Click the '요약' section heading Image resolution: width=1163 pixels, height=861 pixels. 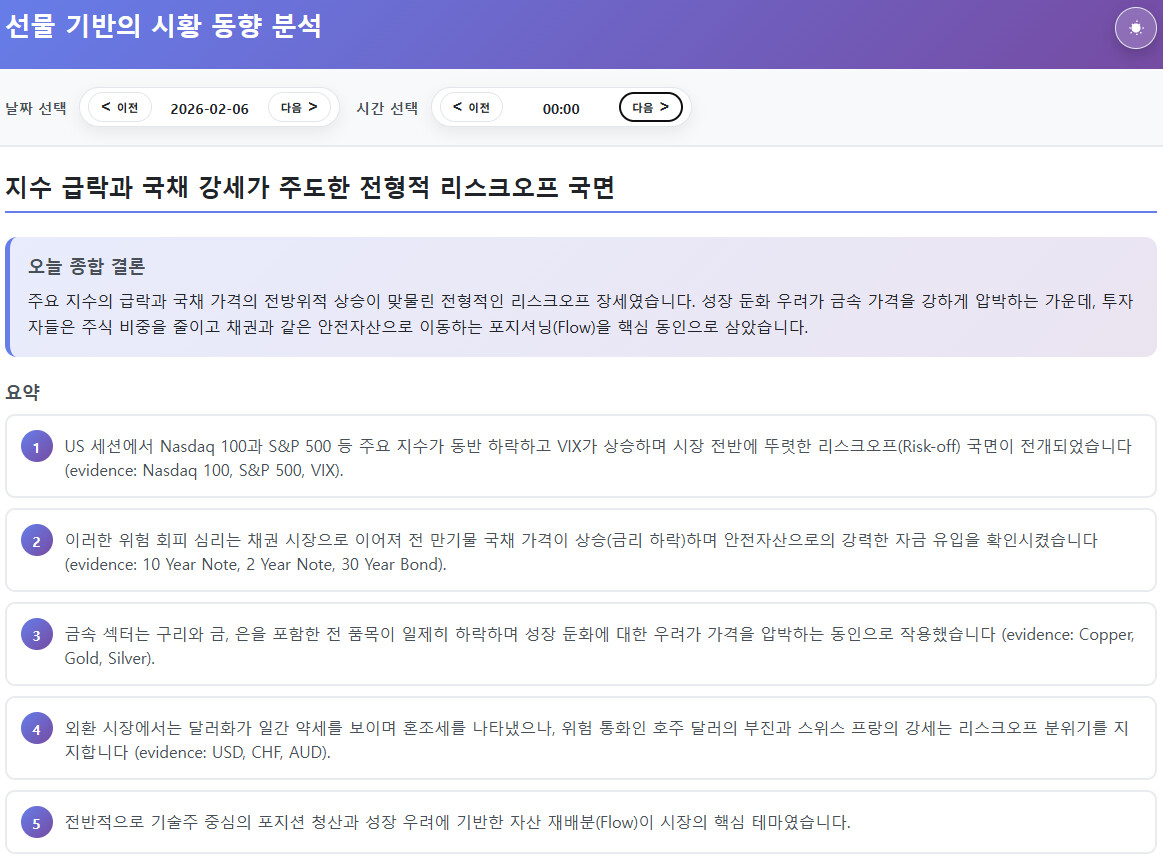tap(23, 392)
